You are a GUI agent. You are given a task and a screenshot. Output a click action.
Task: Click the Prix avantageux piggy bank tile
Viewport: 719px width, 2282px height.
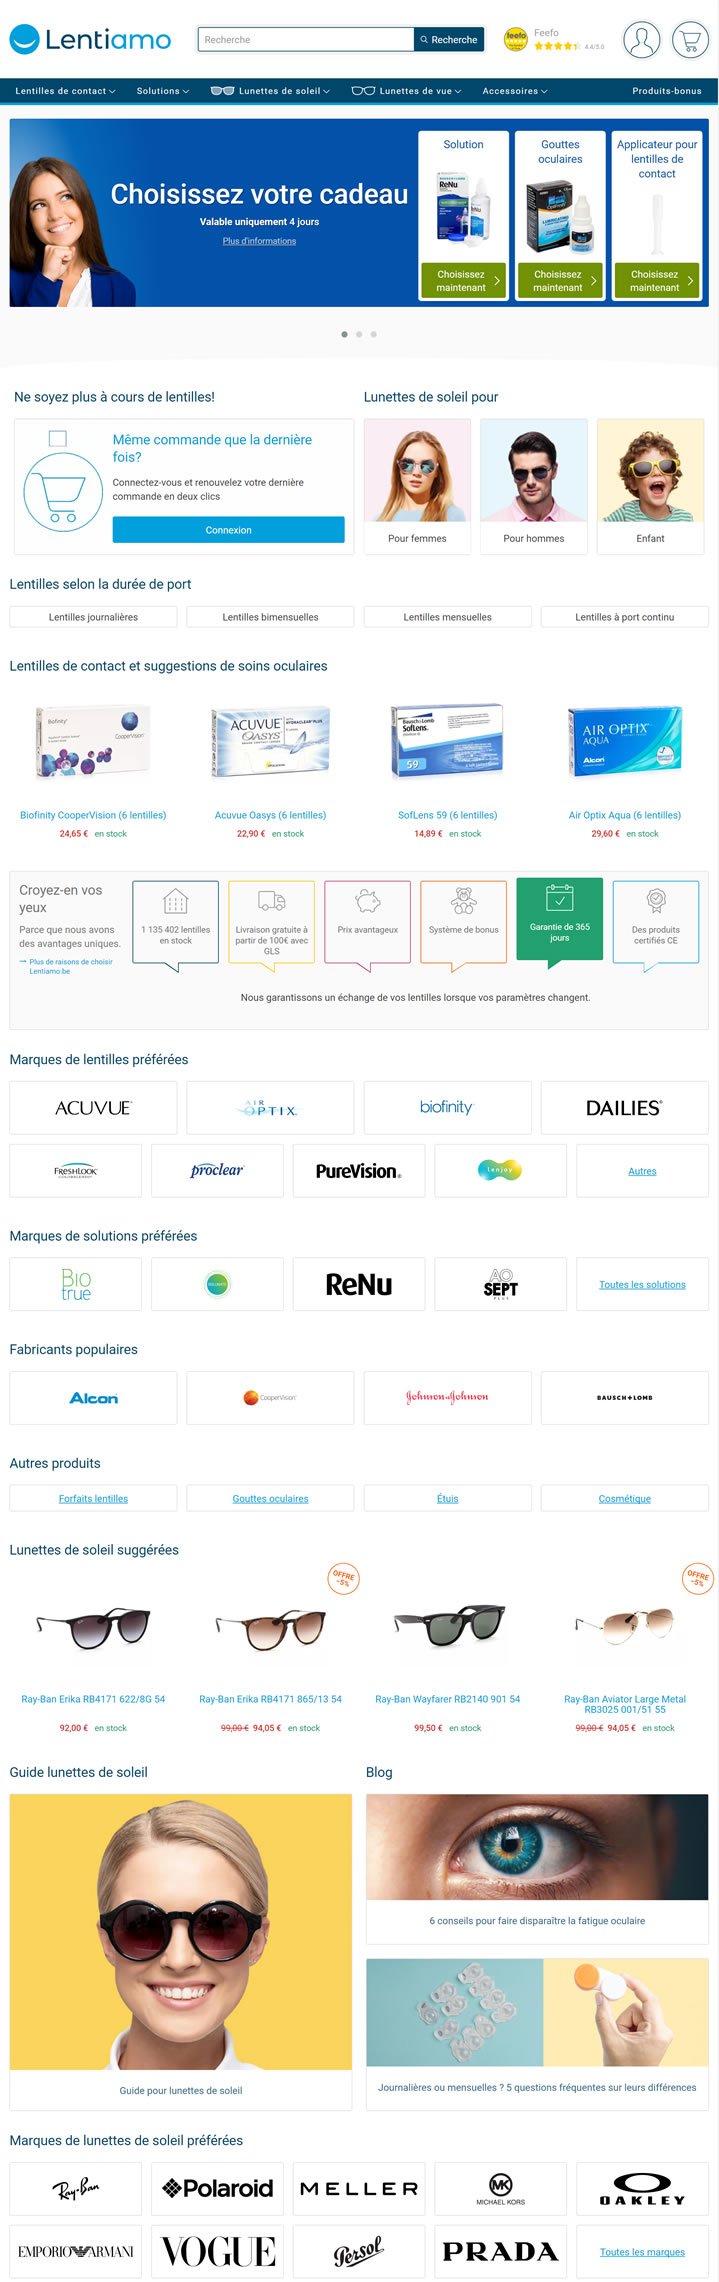click(367, 922)
